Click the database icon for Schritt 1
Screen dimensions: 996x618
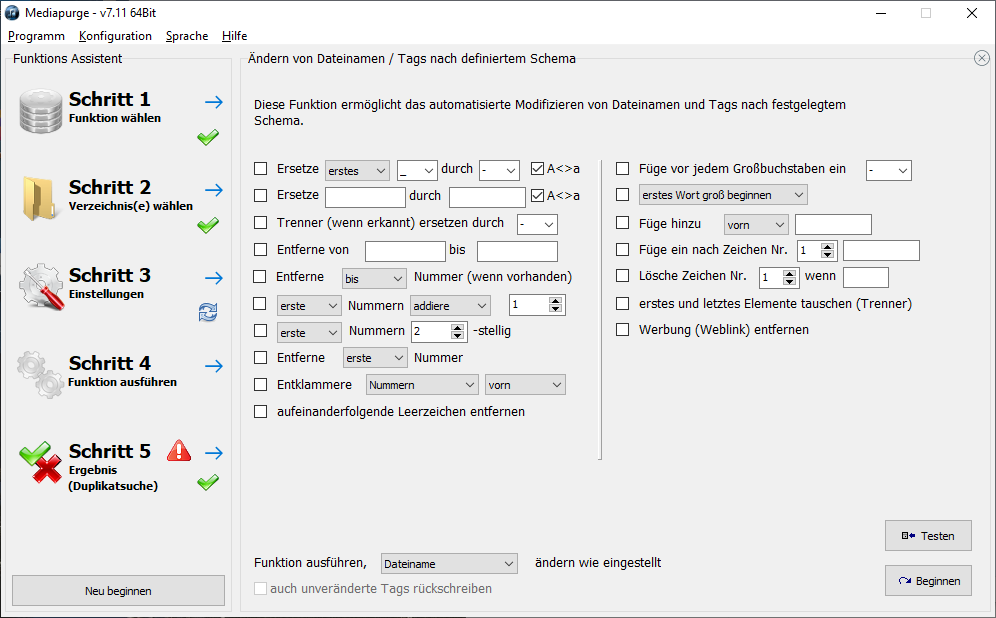41,111
